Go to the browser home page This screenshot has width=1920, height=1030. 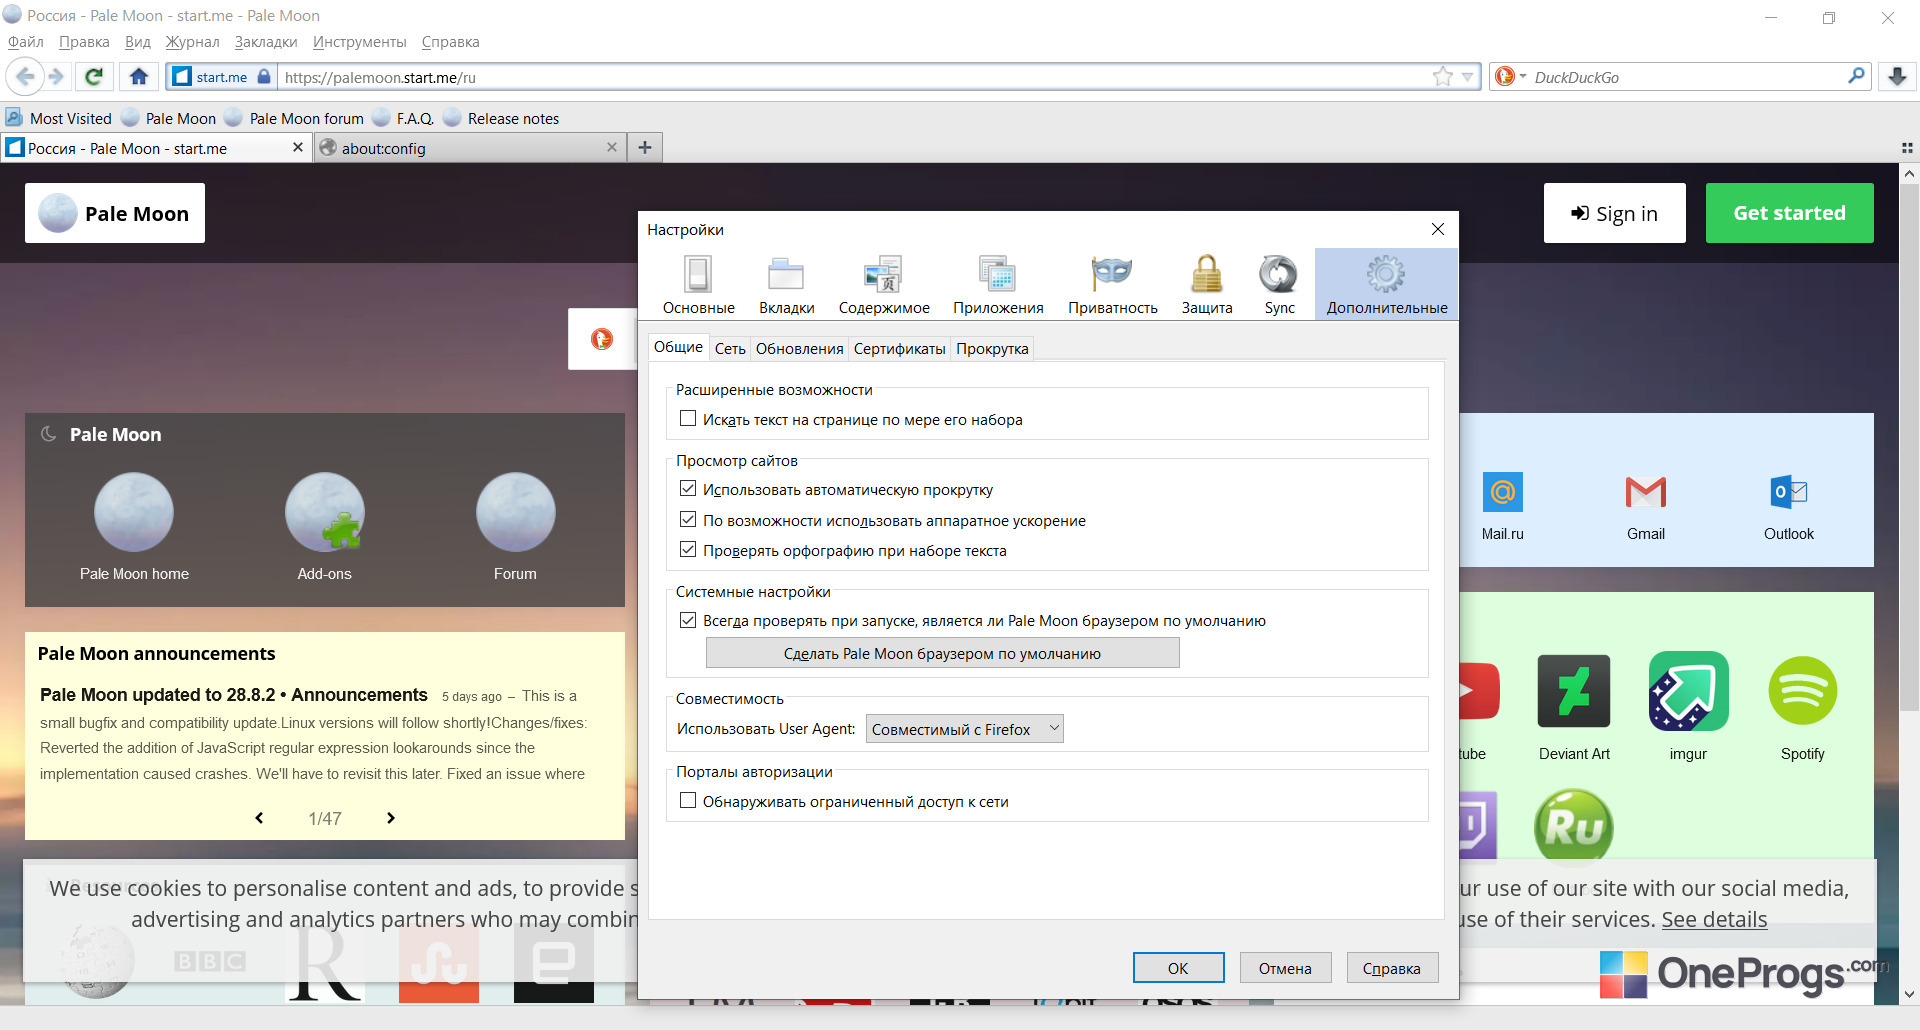[139, 77]
